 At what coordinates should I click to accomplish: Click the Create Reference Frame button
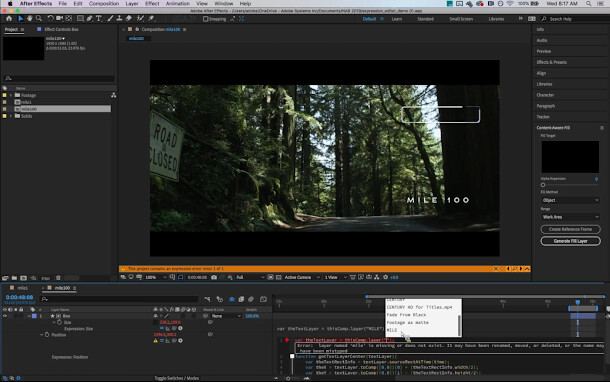(x=570, y=229)
